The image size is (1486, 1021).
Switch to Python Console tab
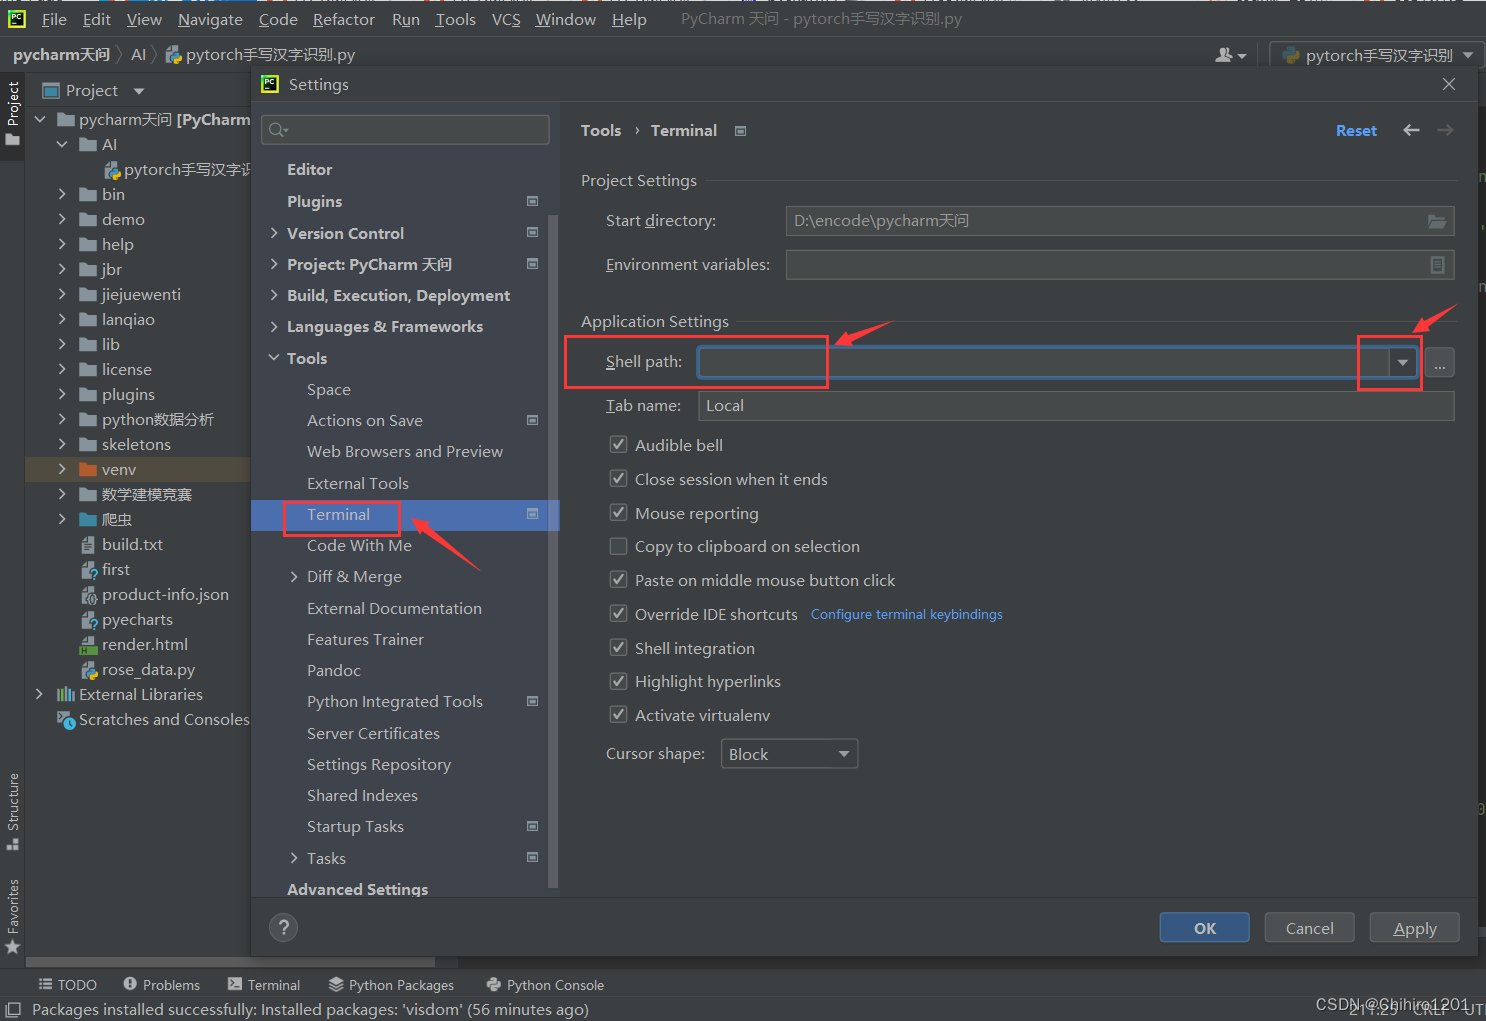pos(545,985)
